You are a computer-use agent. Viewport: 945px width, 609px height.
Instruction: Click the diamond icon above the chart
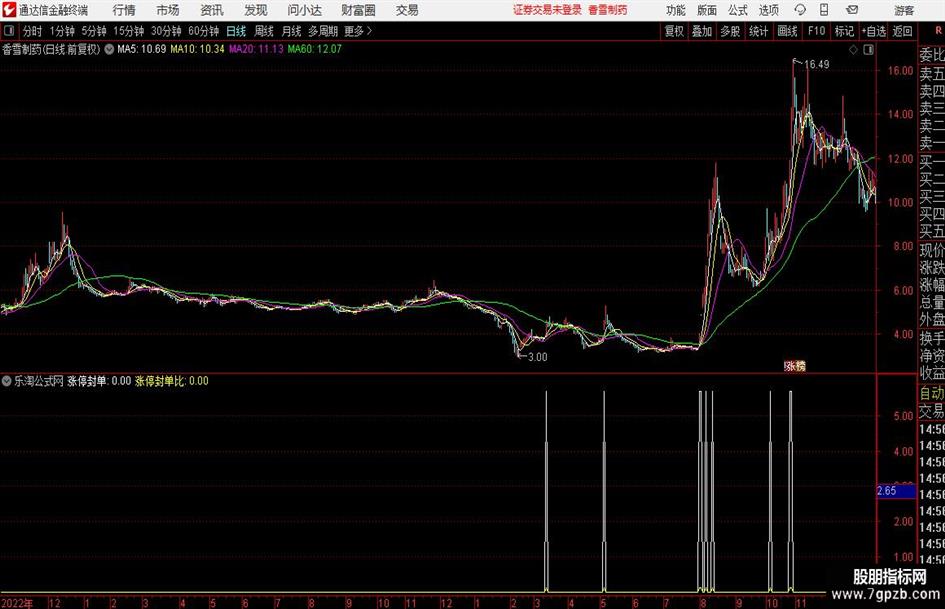click(853, 50)
